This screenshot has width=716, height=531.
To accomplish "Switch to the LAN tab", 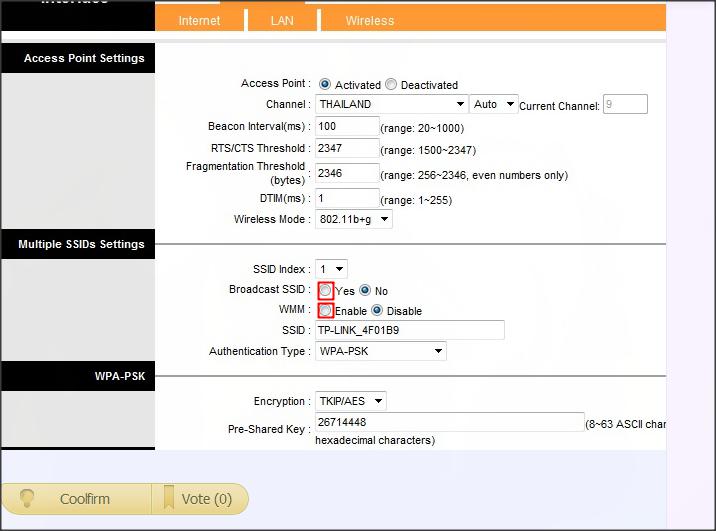I will 282,21.
